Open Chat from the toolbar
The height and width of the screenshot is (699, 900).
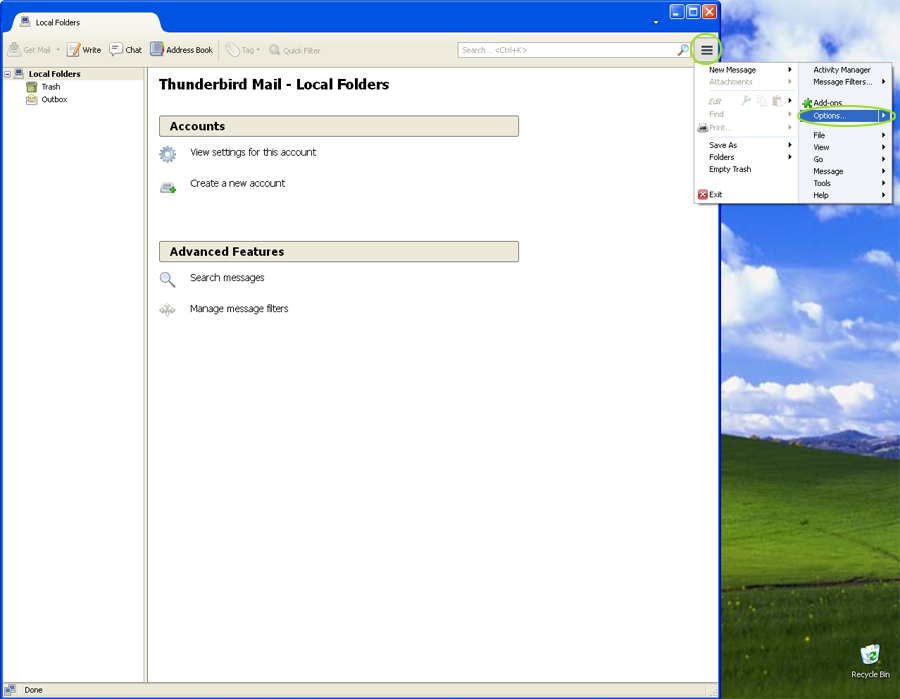126,50
